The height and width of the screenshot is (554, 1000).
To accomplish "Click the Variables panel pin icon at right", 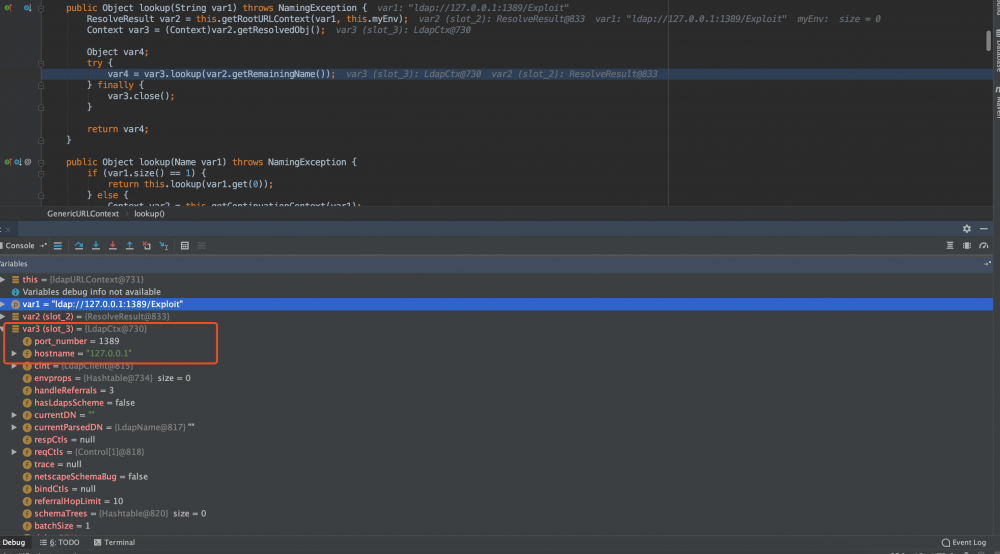I will (987, 263).
